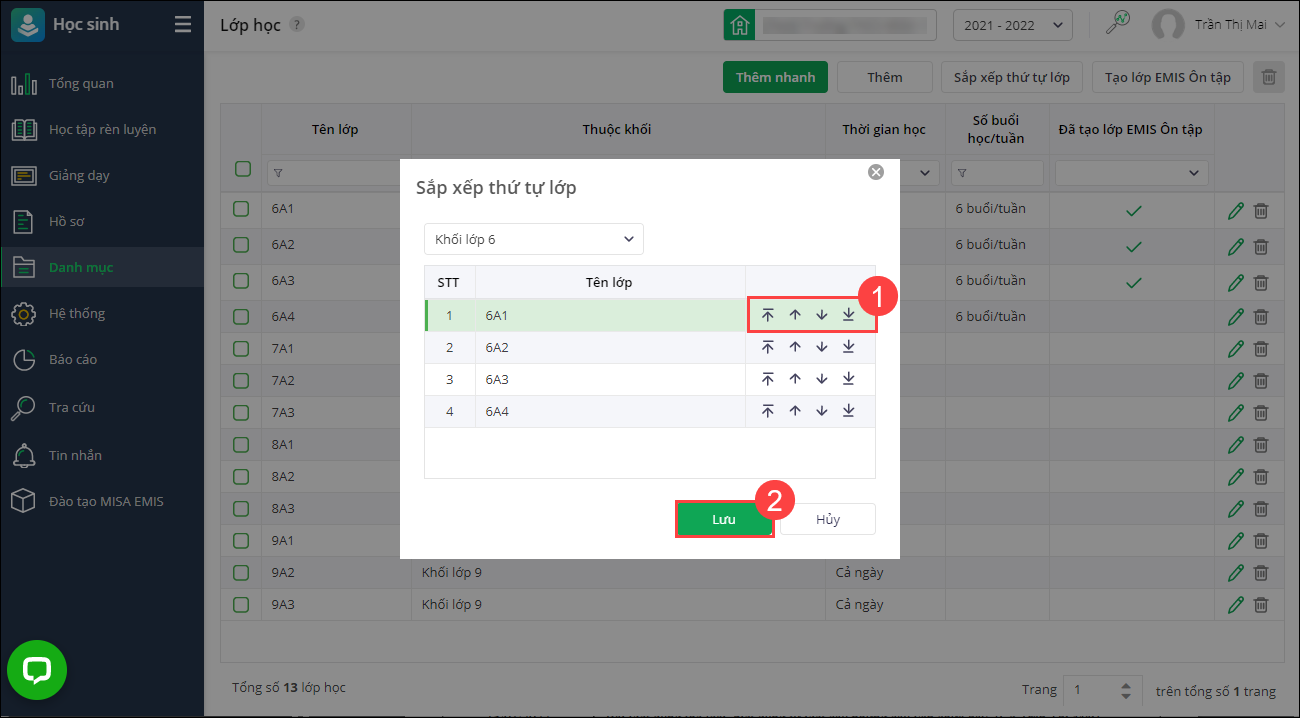The width and height of the screenshot is (1300, 718).
Task: Toggle the select-all checkbox in the table header
Action: (x=242, y=169)
